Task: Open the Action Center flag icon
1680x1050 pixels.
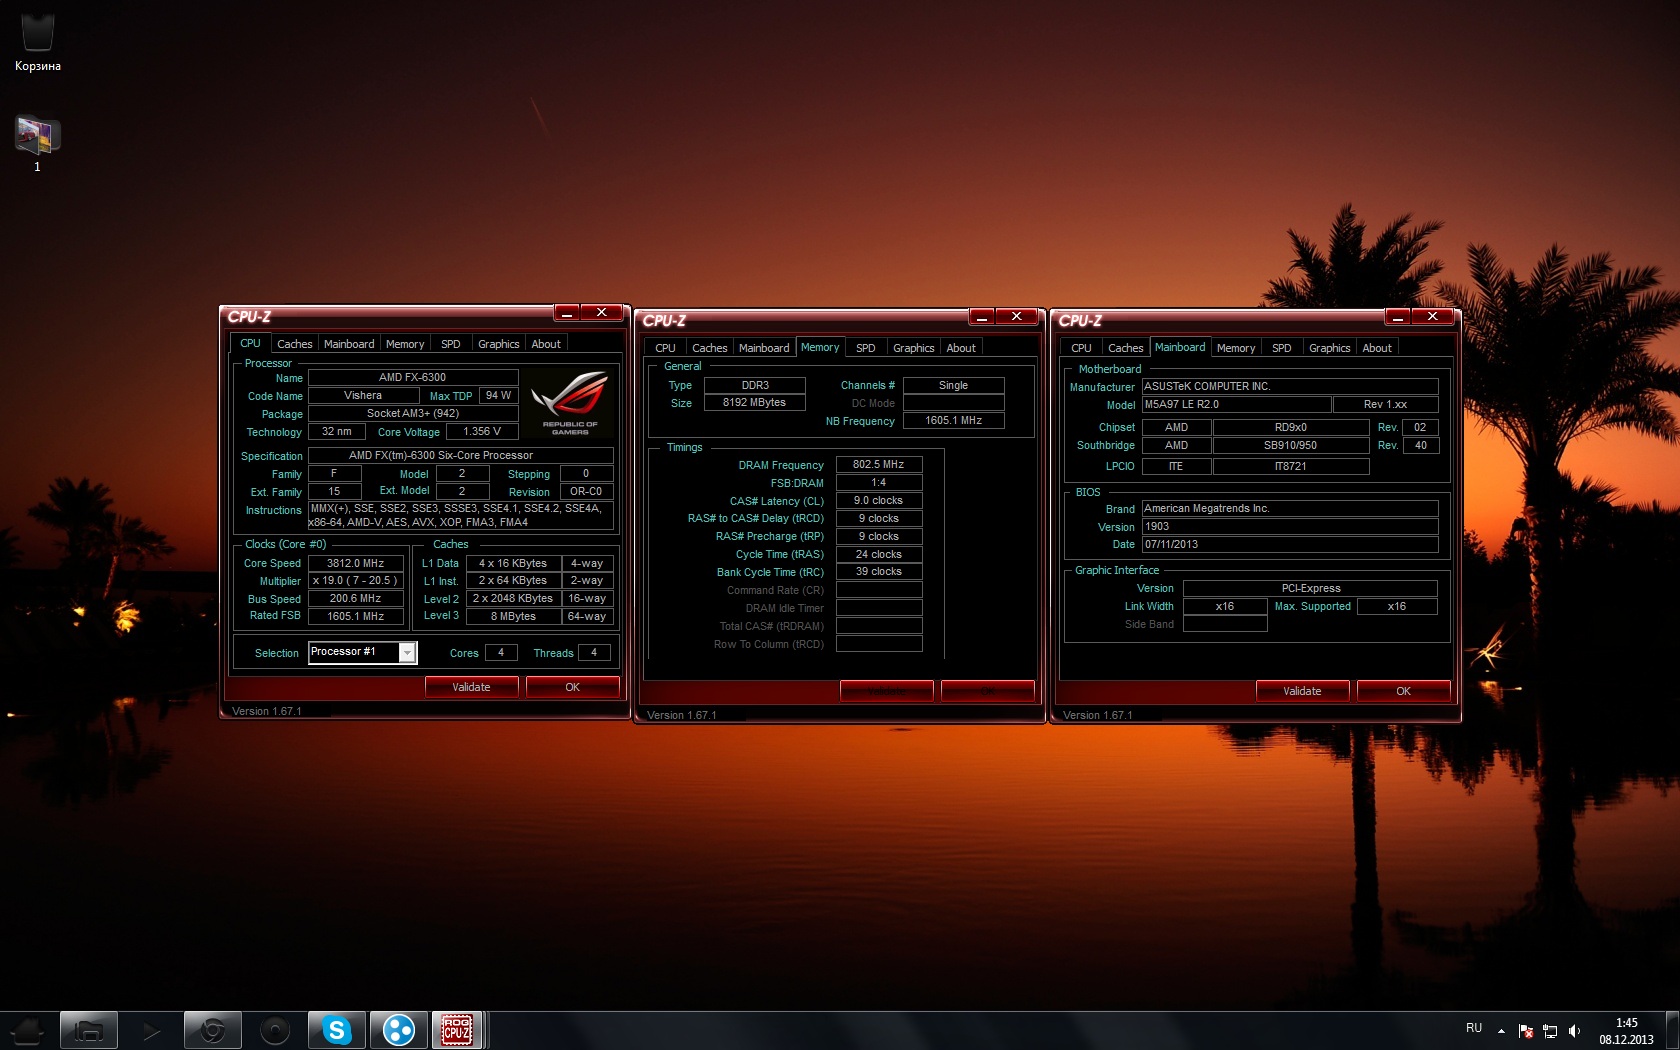Action: [1526, 1031]
